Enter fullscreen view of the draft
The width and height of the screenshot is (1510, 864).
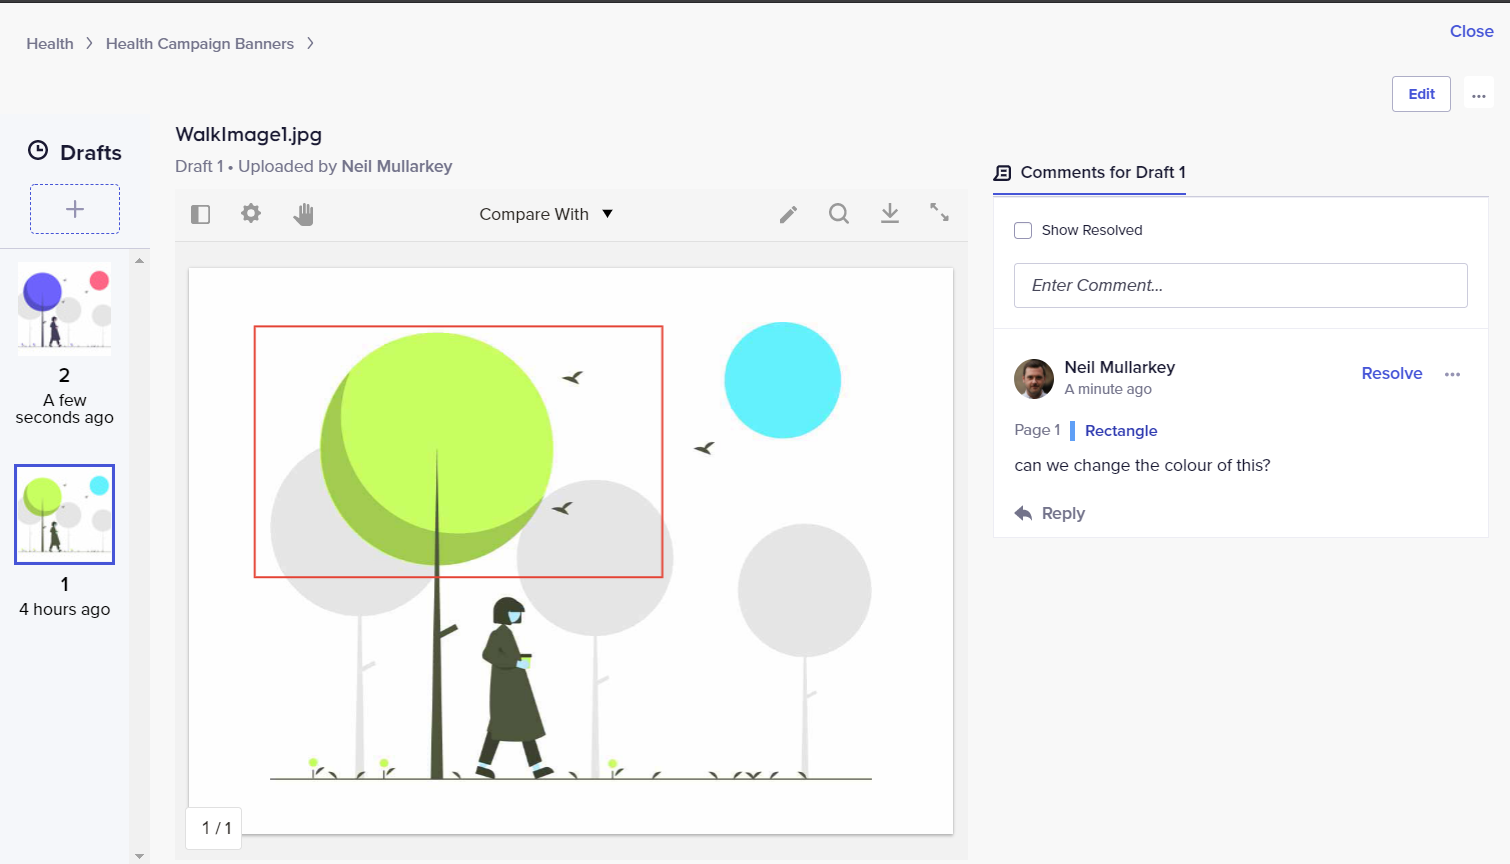[x=939, y=213]
